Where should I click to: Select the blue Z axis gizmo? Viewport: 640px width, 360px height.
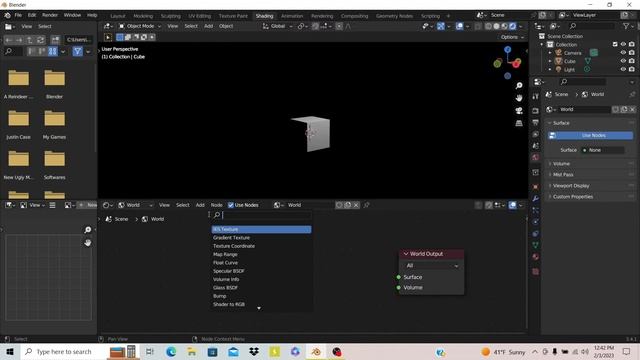(507, 49)
